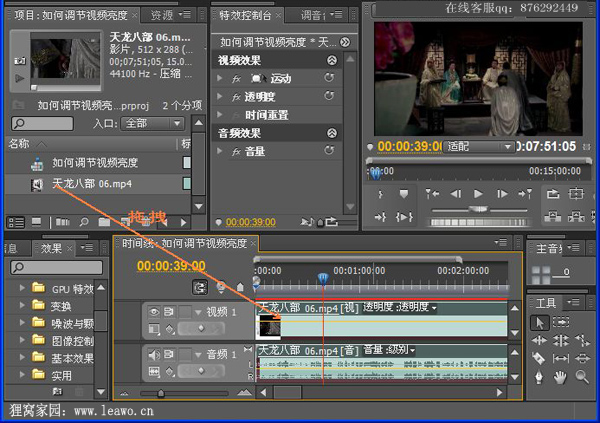Toggle Video 1 track lock box

pos(185,312)
